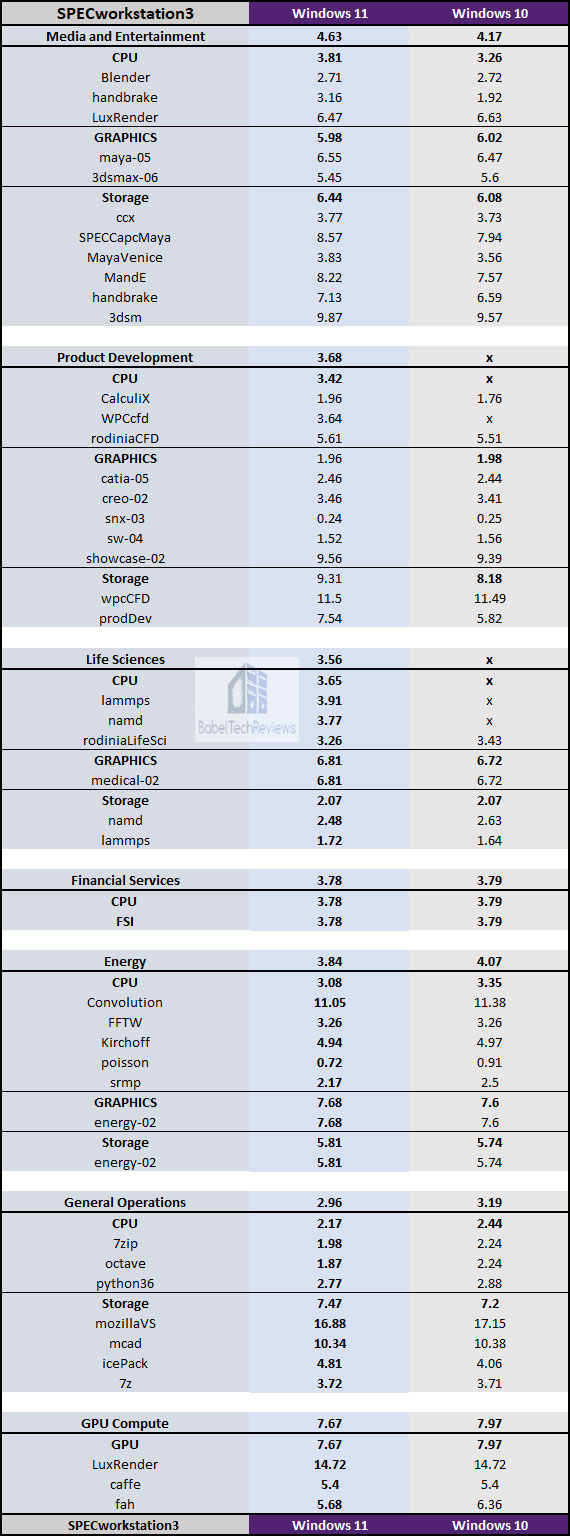Select the Life Sciences section heading
This screenshot has height=1536, width=570.
click(x=125, y=660)
